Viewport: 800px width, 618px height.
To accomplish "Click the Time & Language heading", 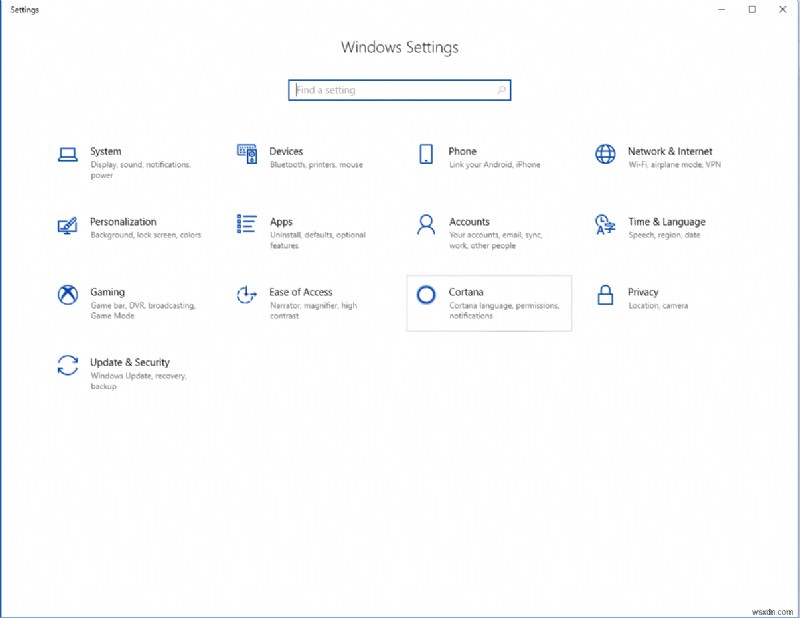I will pyautogui.click(x=667, y=222).
